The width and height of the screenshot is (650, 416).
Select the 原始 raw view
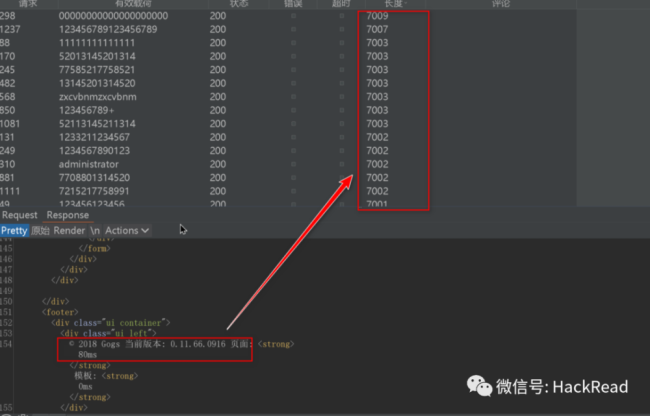click(41, 230)
